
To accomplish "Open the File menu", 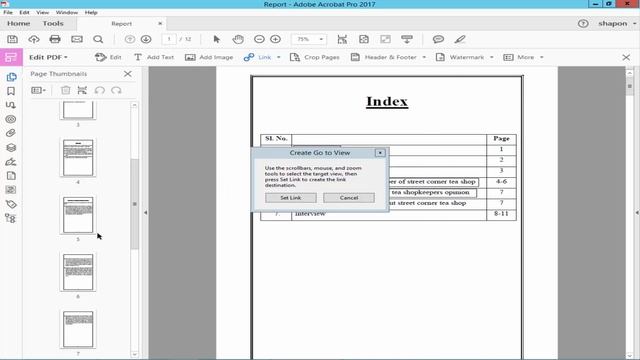I will 8,12.
